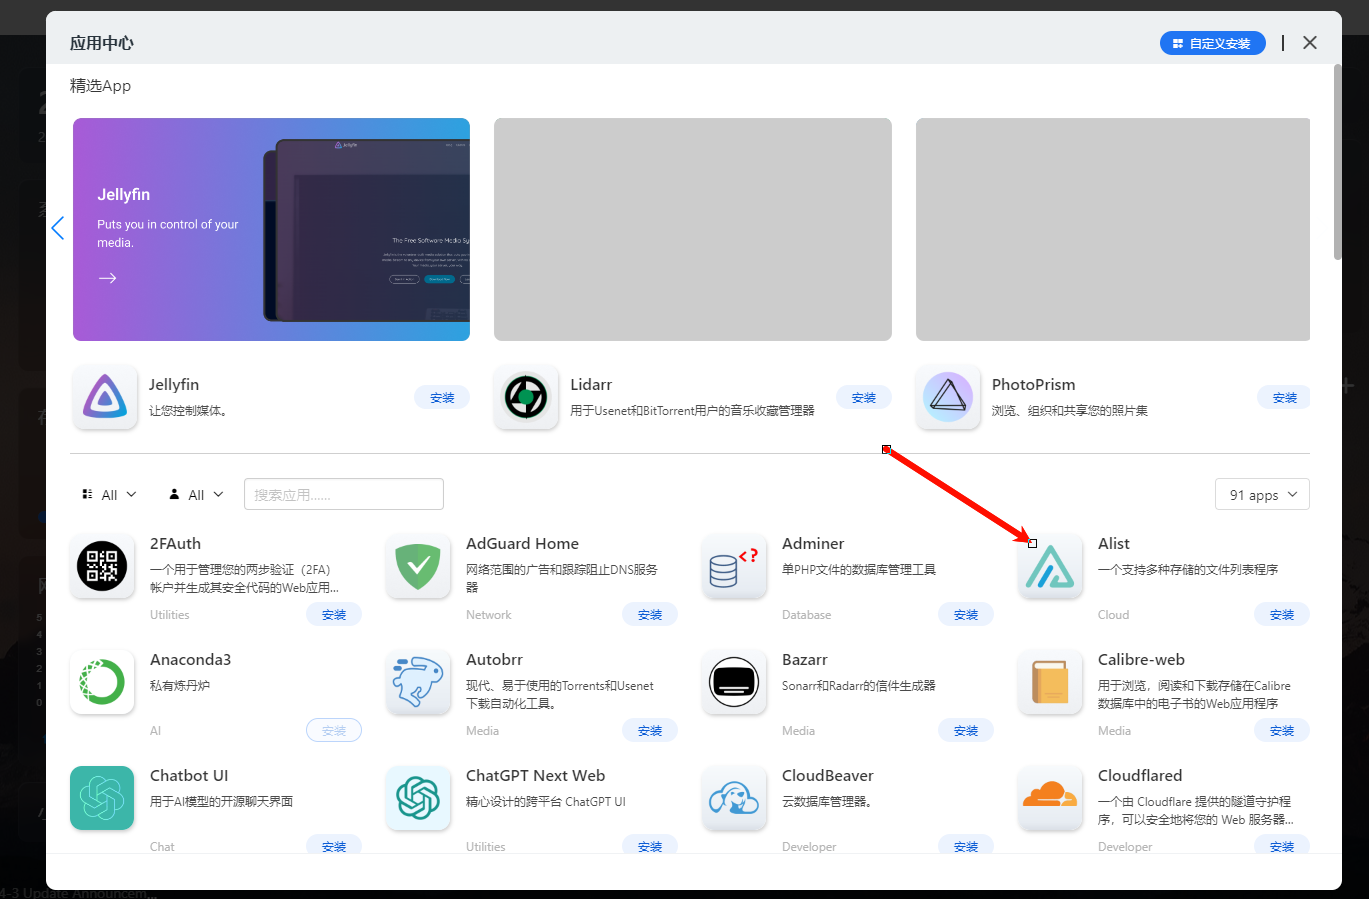The image size is (1369, 899).
Task: Click the ChatGPT Next Web icon
Action: [418, 798]
